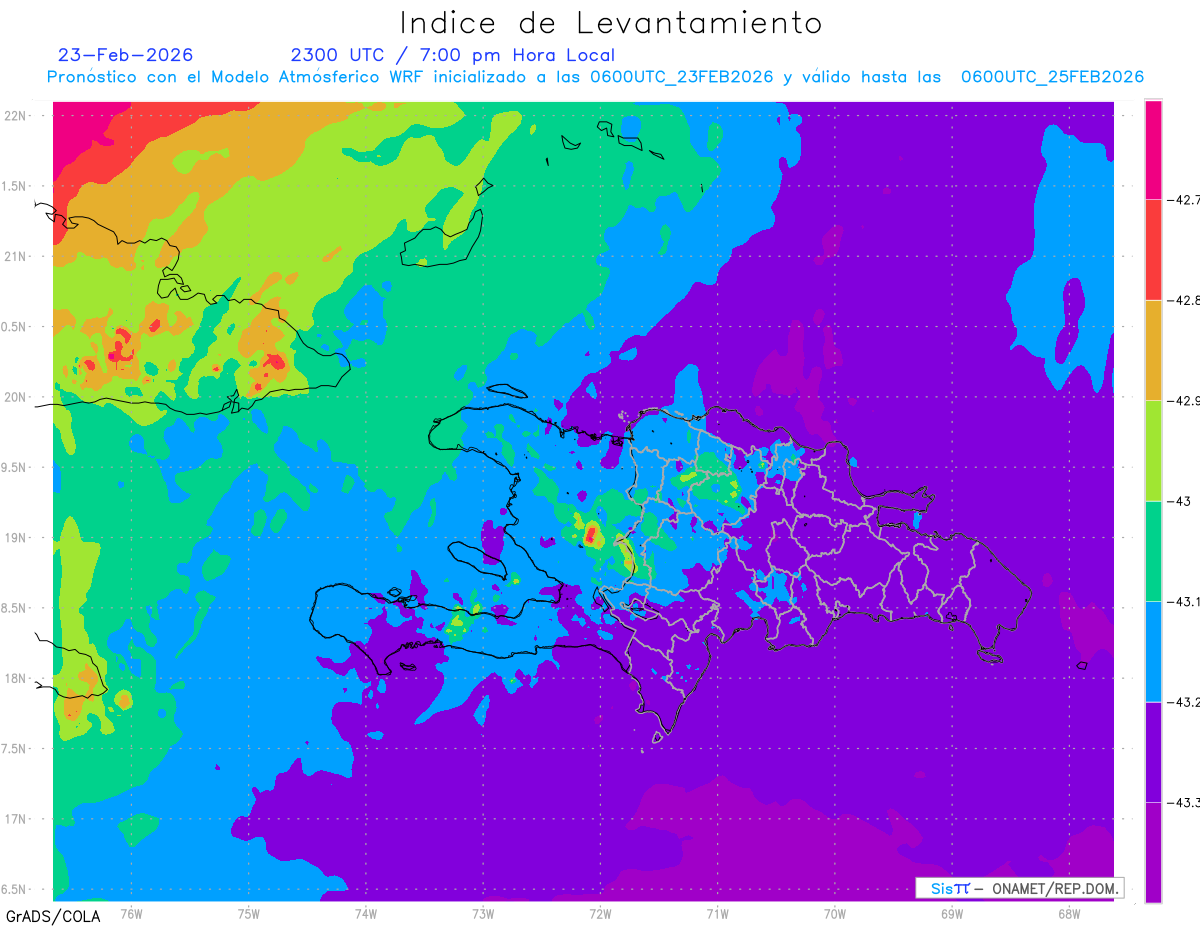Click the "73W" longitude label

[x=483, y=913]
